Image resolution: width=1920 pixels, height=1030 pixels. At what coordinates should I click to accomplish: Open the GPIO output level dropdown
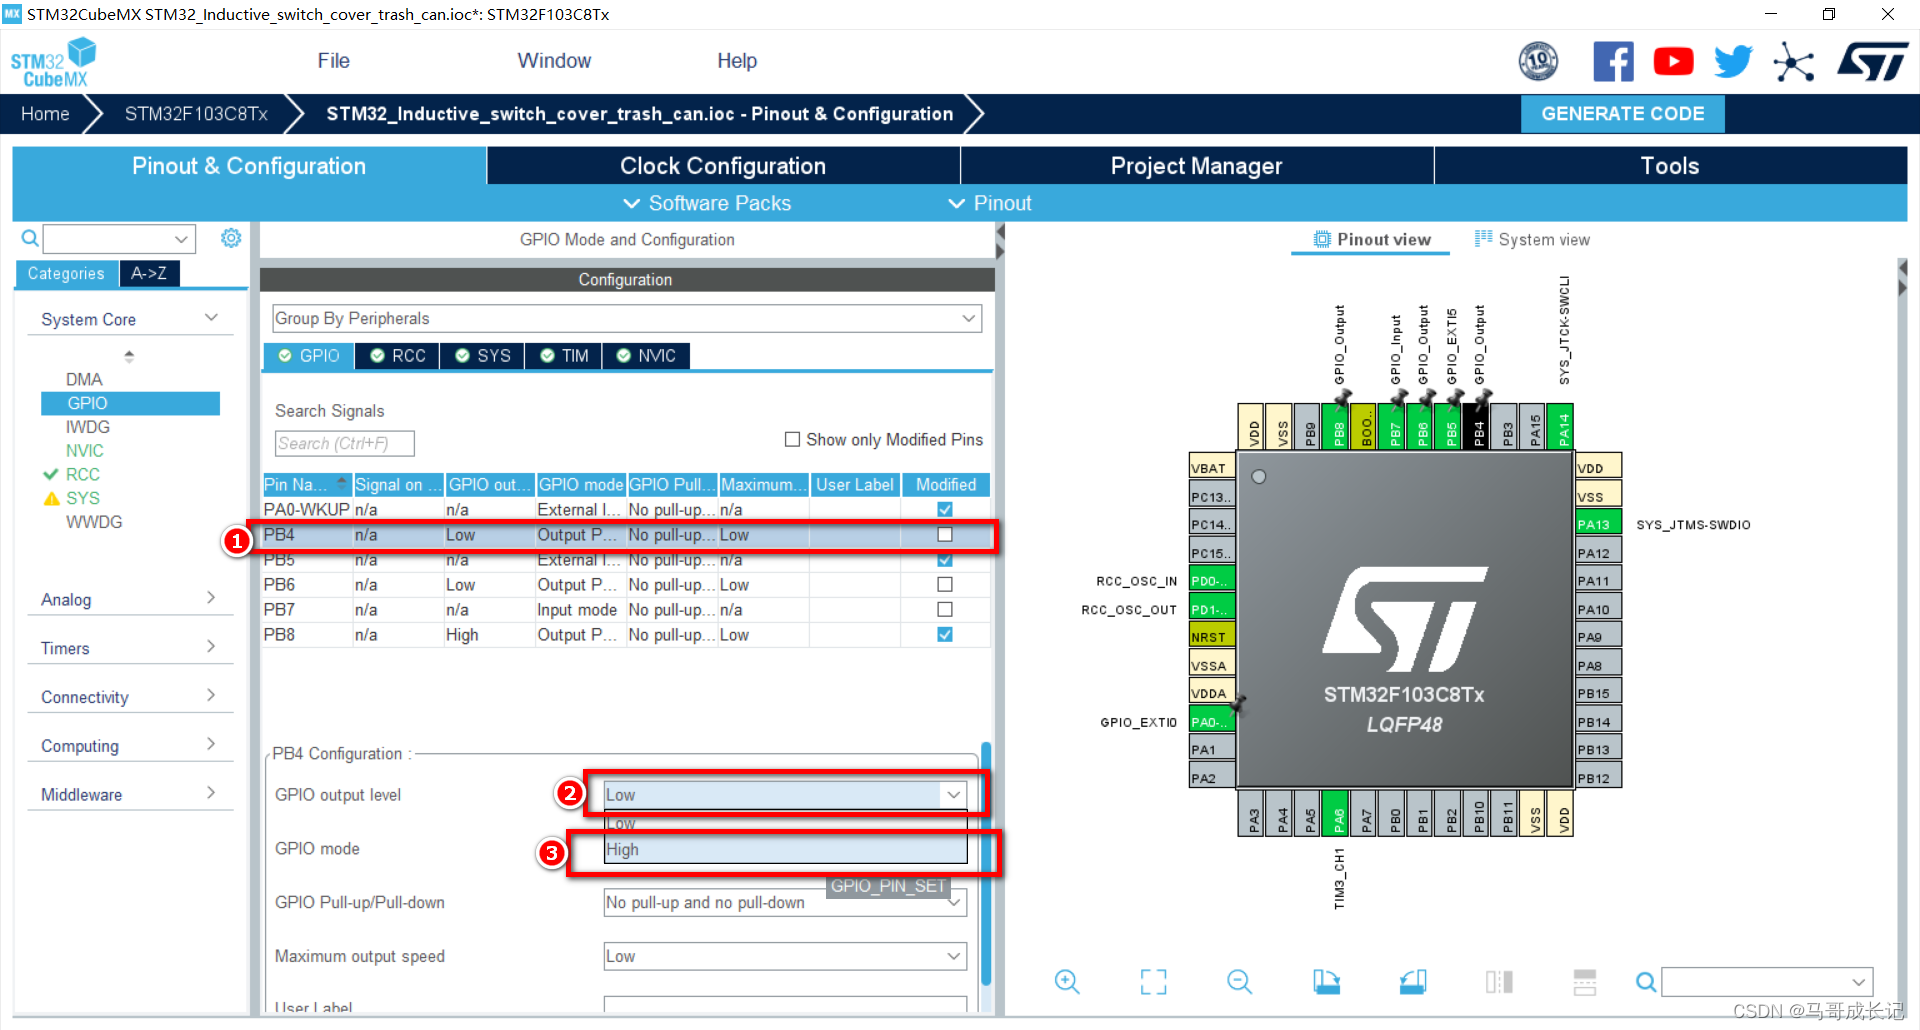785,795
